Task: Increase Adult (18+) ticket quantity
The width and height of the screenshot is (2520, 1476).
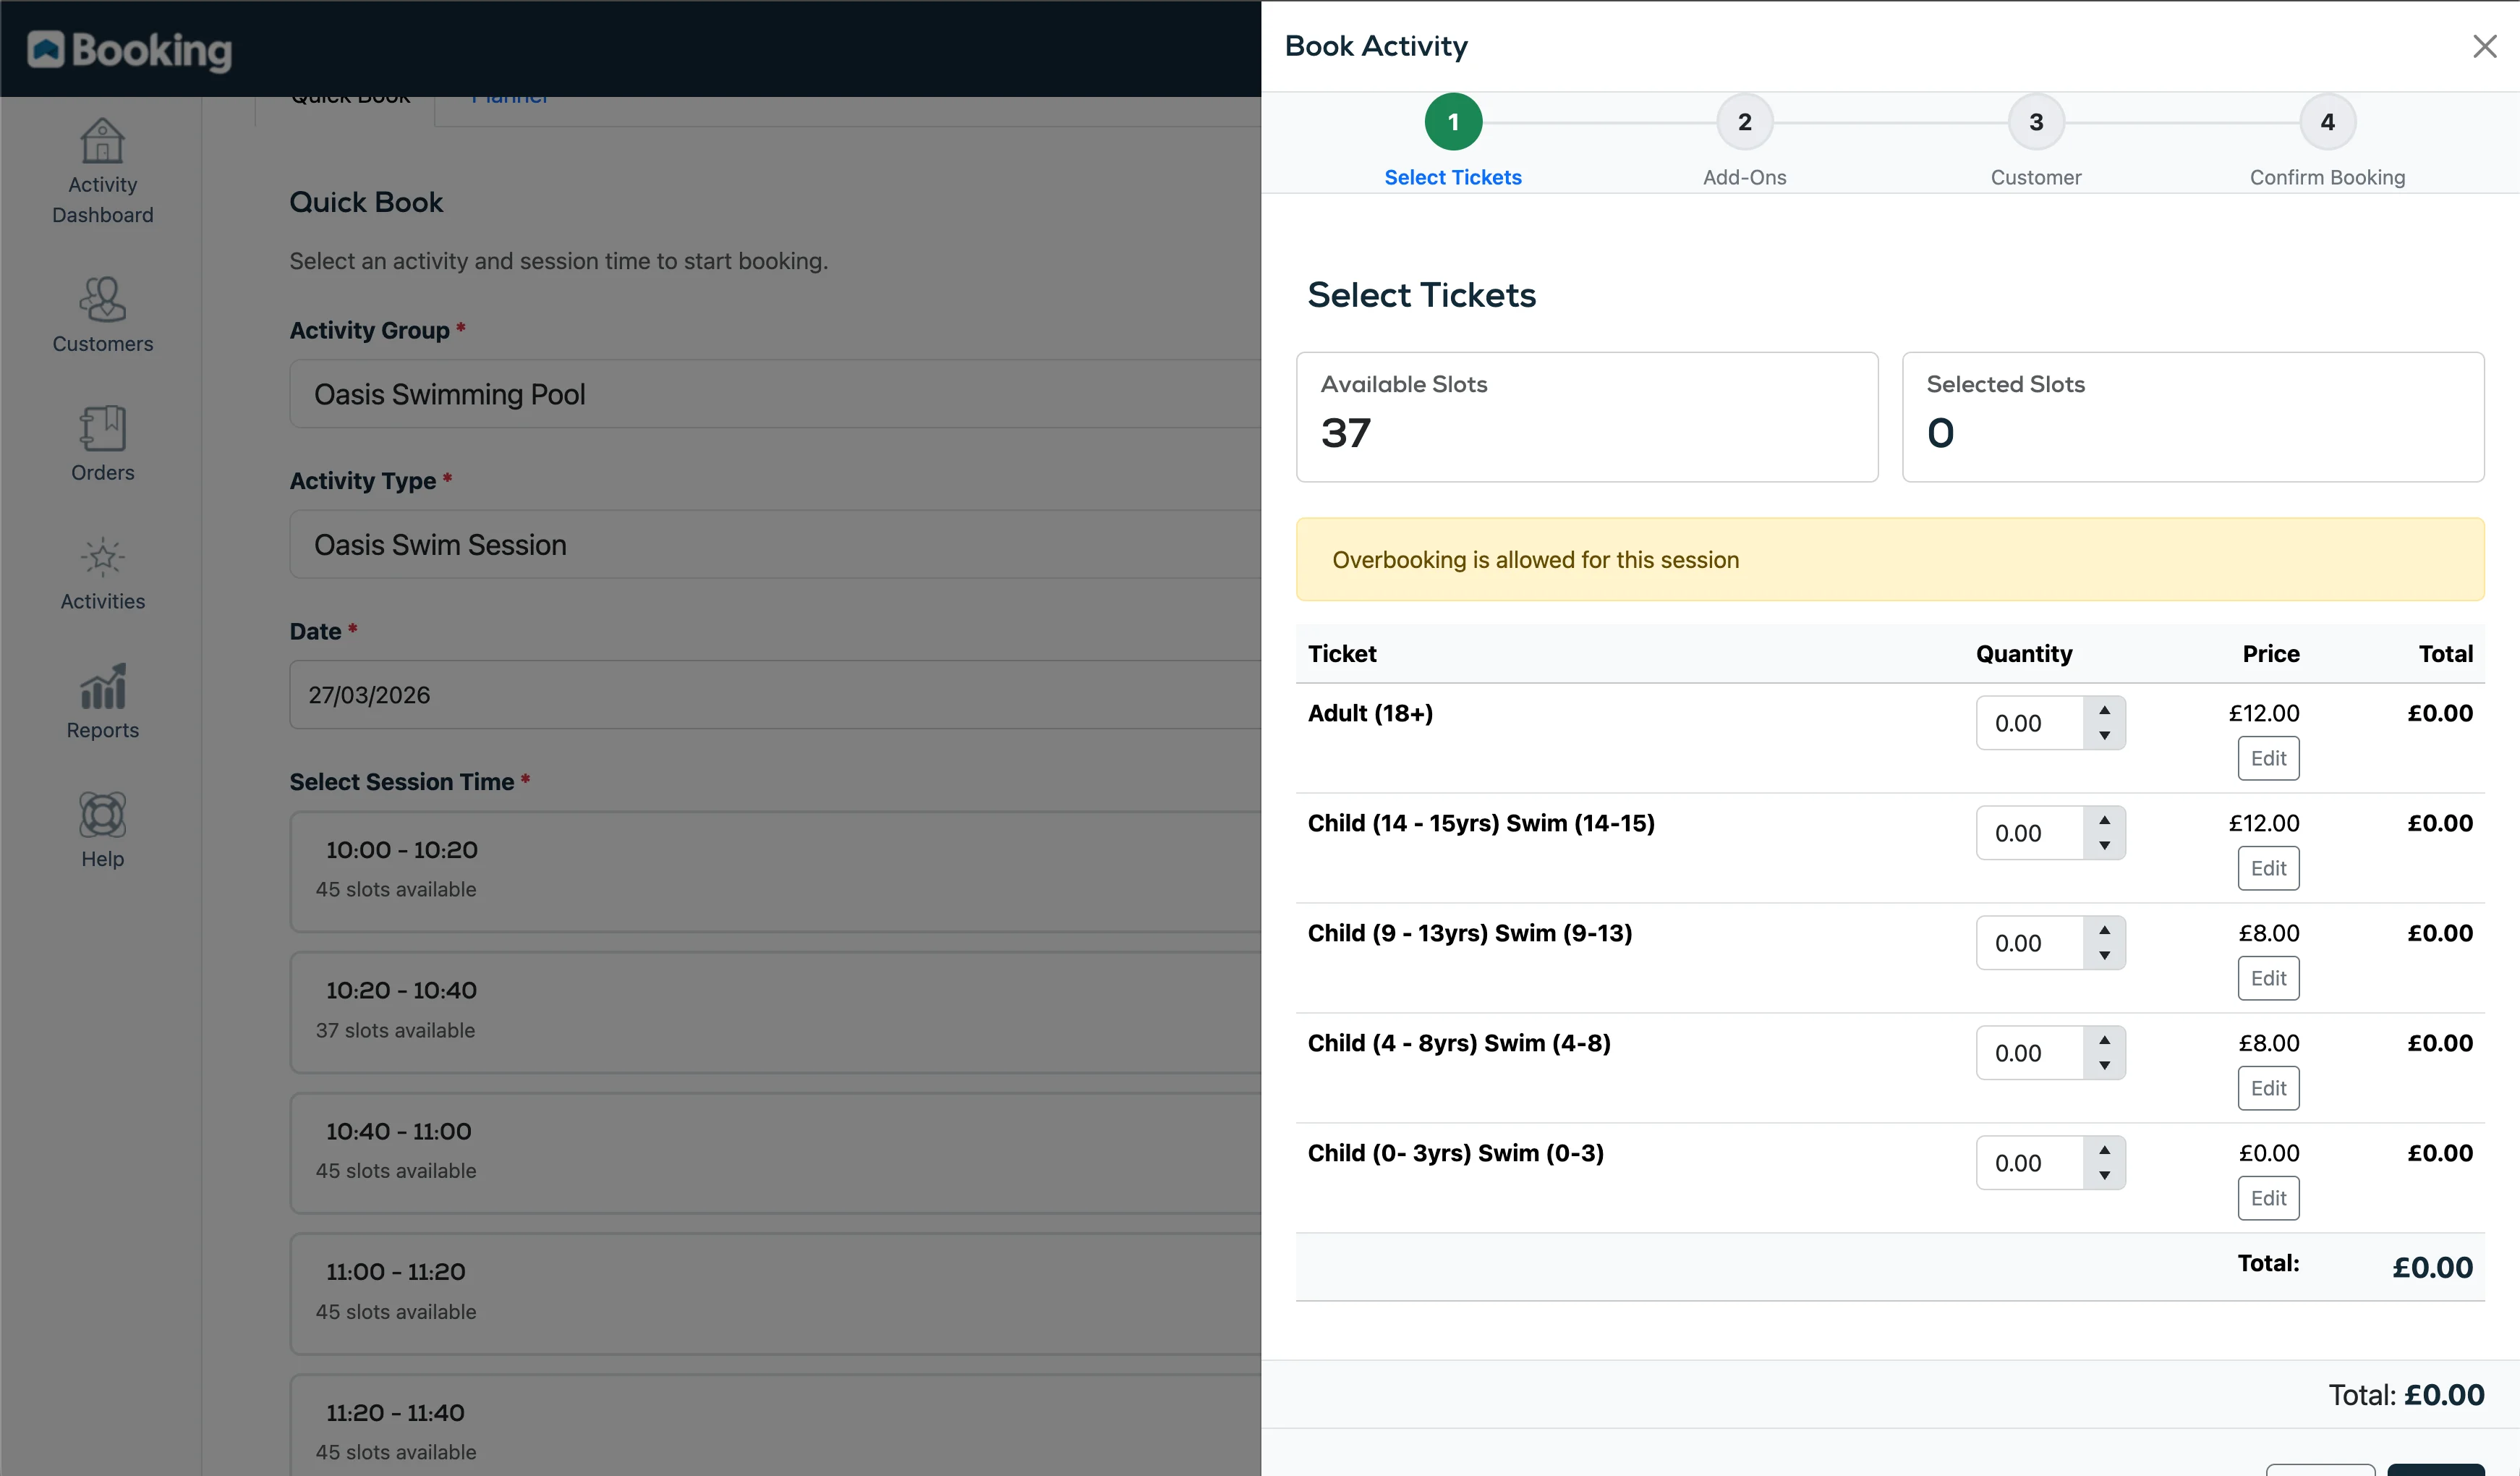Action: (x=2104, y=710)
